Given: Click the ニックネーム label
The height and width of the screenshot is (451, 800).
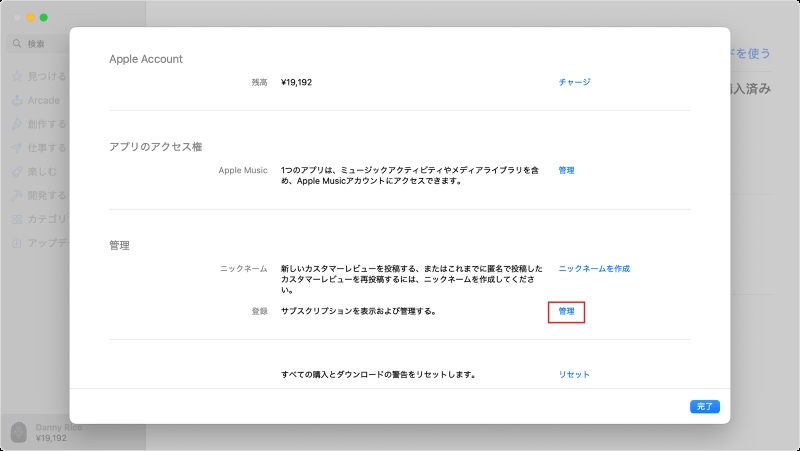Looking at the screenshot, I should [244, 269].
